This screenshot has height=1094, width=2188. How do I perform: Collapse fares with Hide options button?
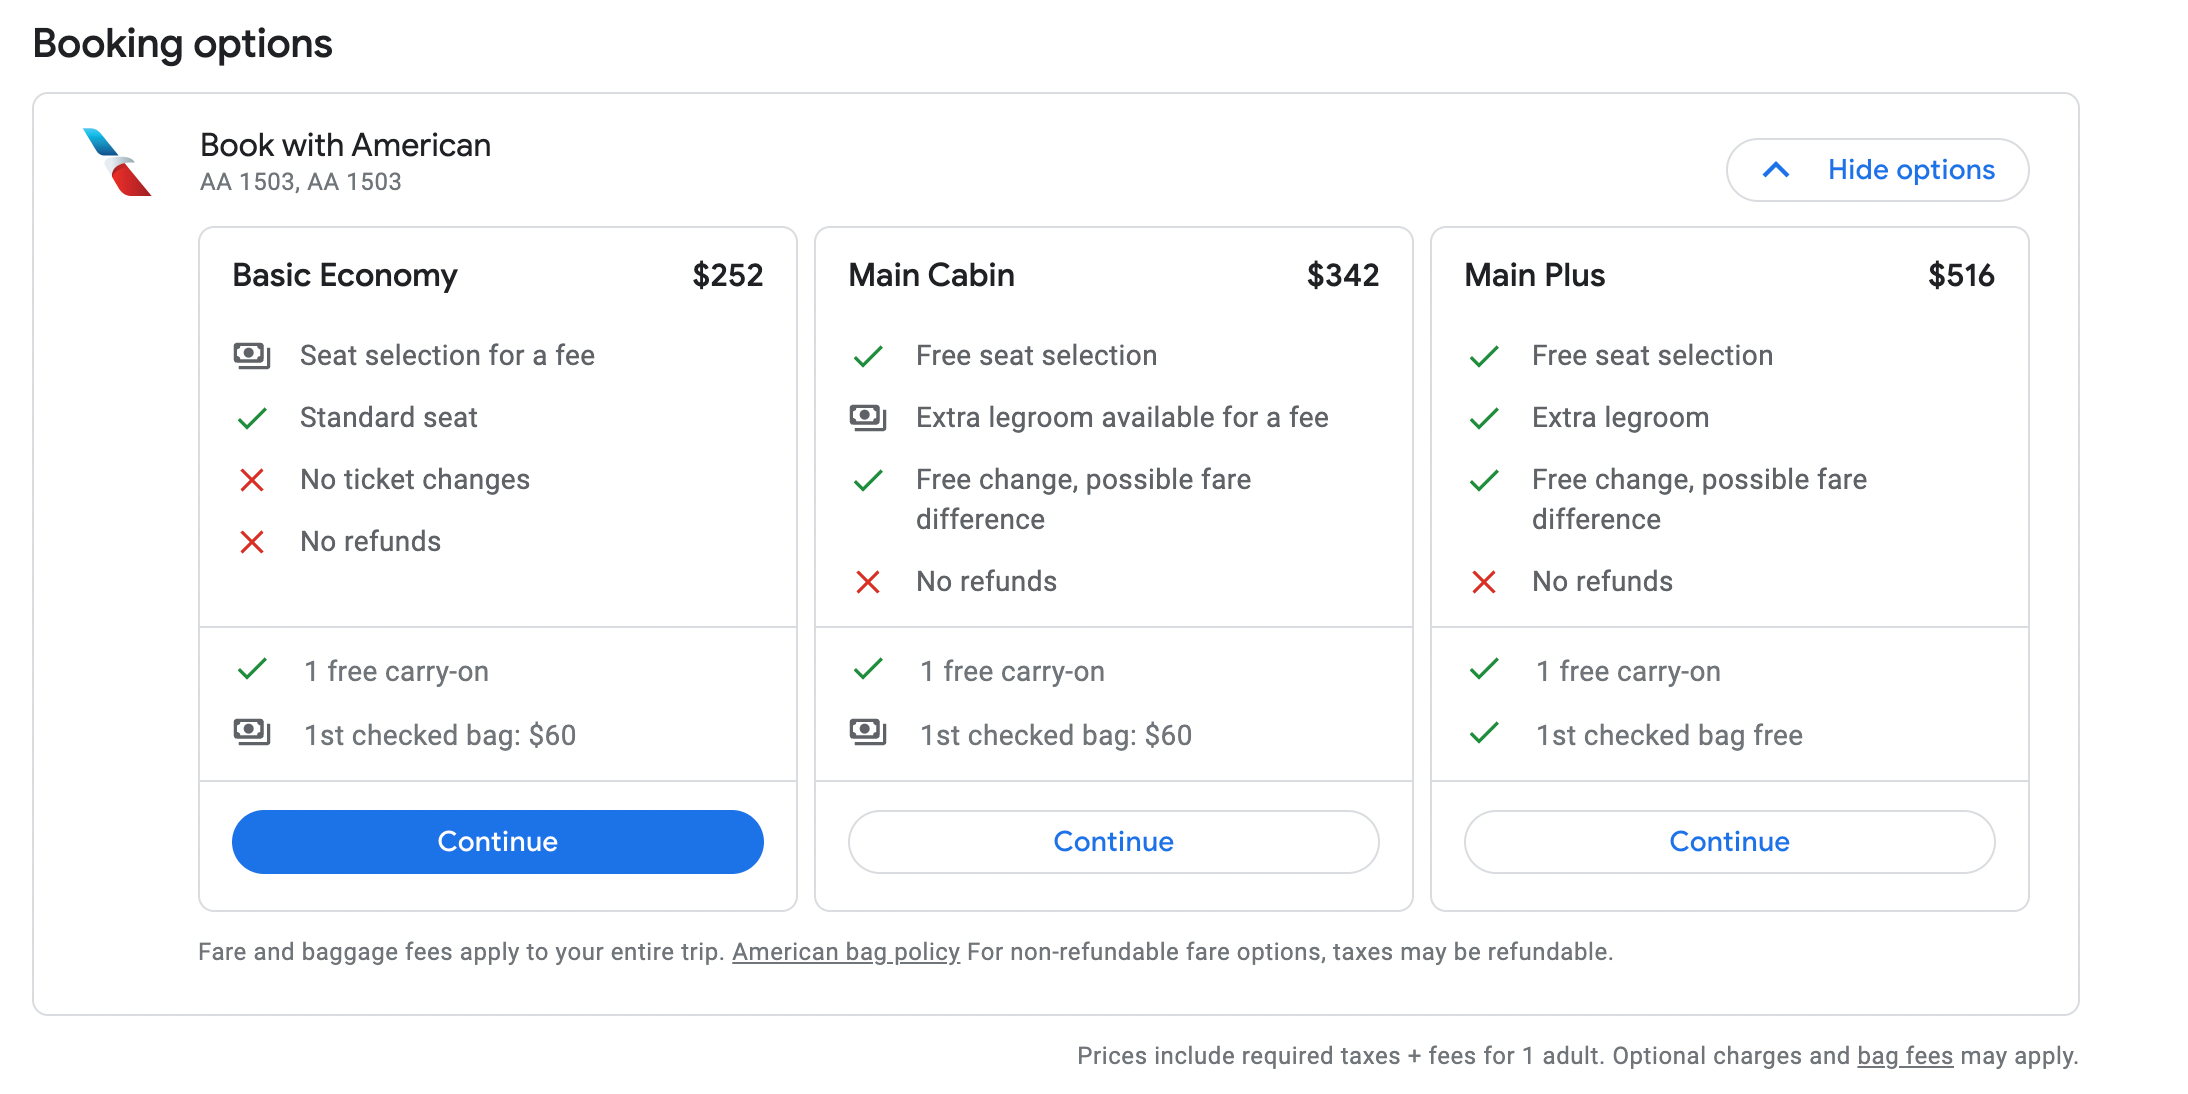pyautogui.click(x=1877, y=170)
